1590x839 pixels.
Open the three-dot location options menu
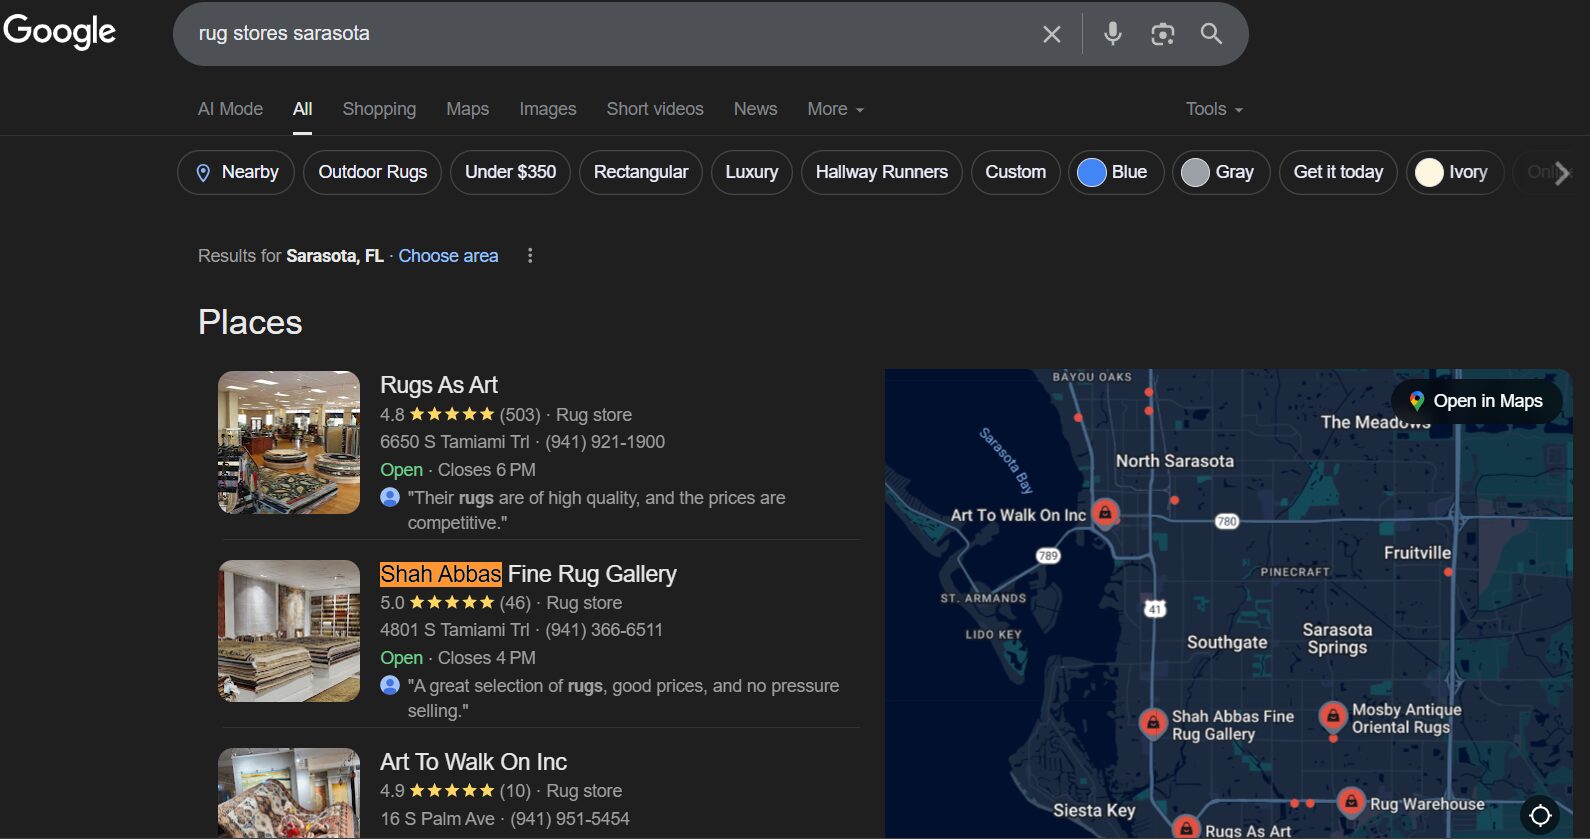[x=530, y=256]
